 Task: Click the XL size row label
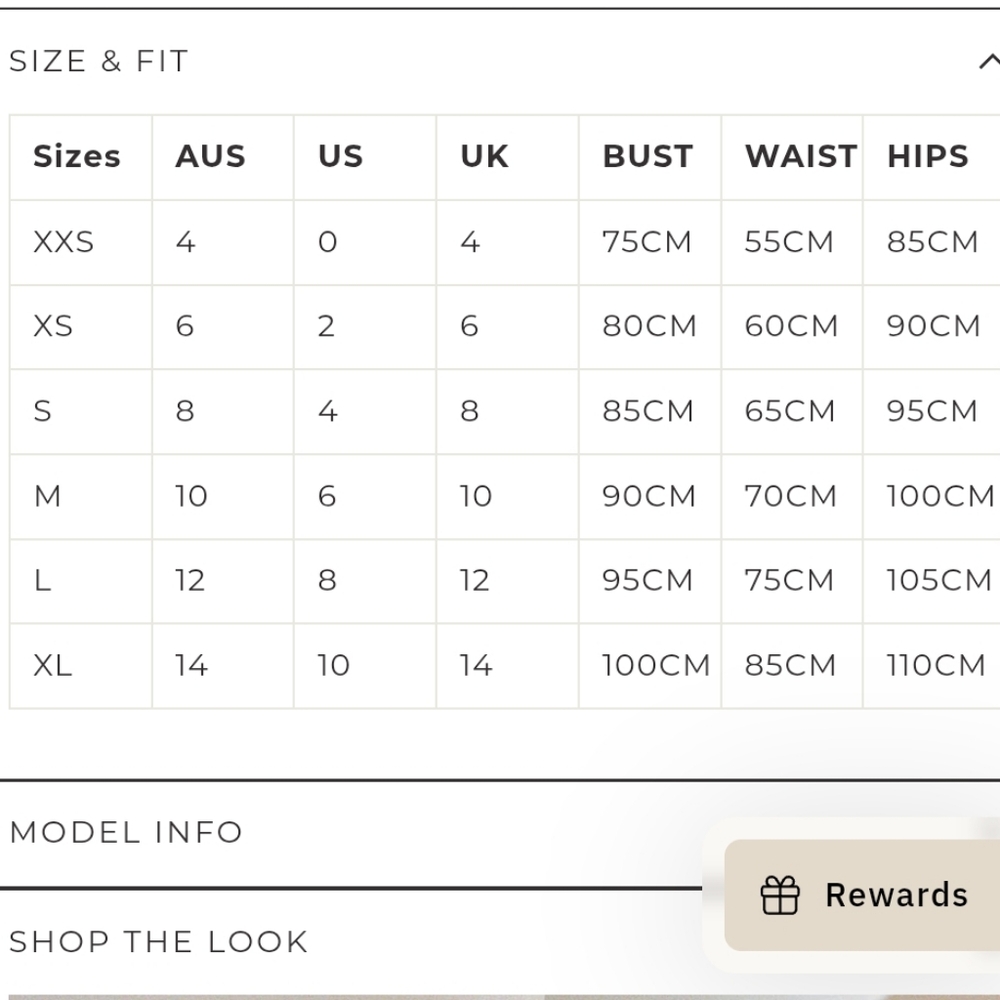coord(52,665)
